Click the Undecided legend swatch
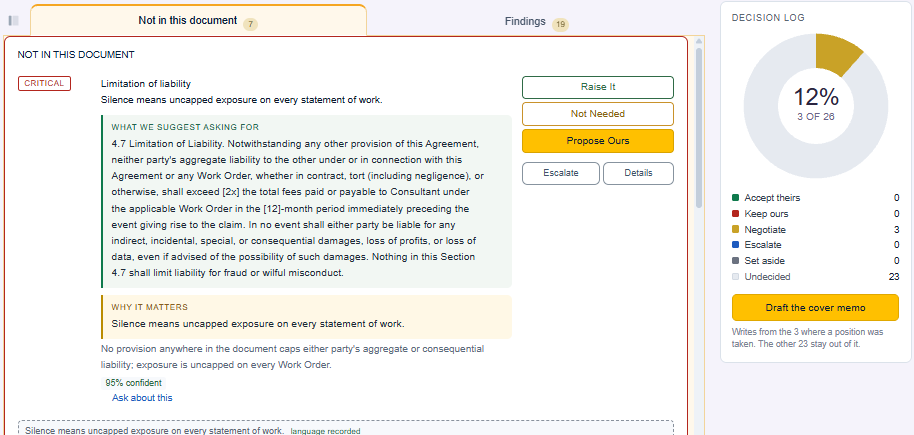This screenshot has height=435, width=914. 736,276
